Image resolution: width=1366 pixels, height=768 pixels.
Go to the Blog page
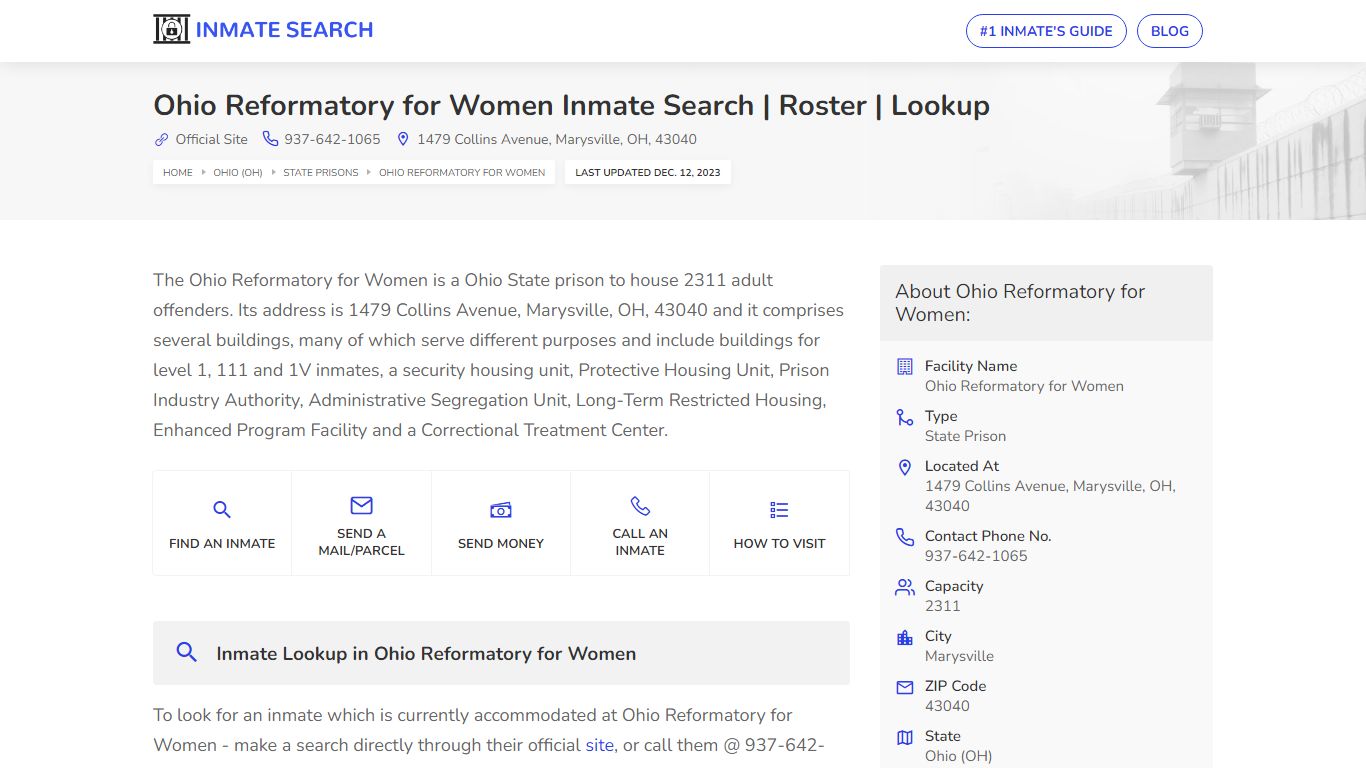[1170, 31]
